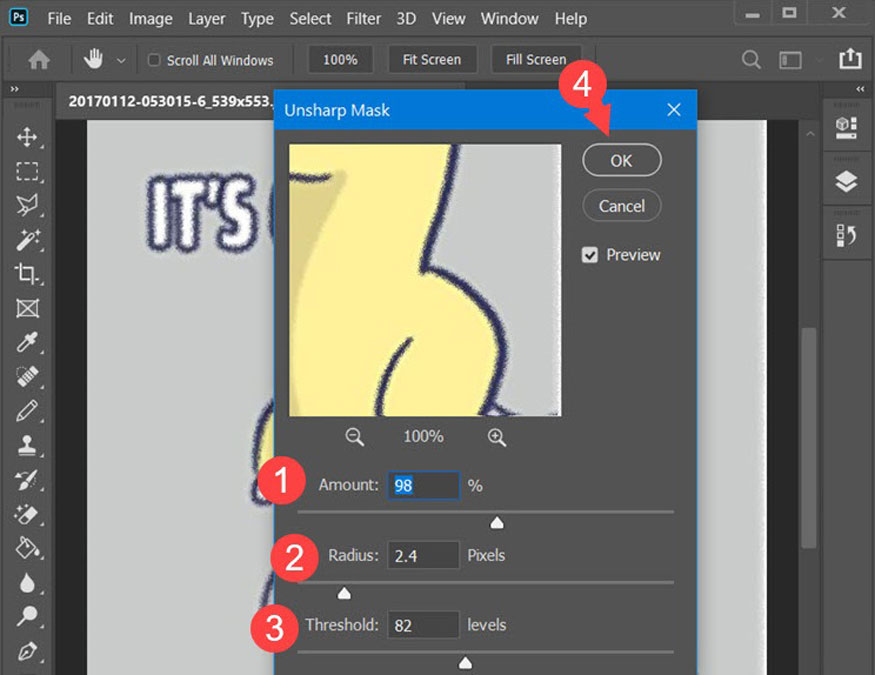Zoom in the Unsharp Mask preview
This screenshot has width=875, height=675.
tap(497, 437)
